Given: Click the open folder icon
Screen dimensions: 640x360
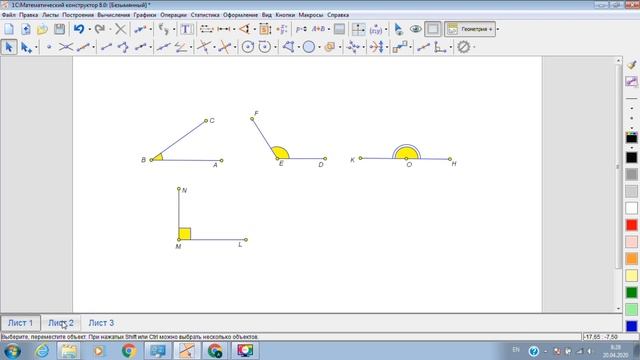Looking at the screenshot, I should click(42, 29).
